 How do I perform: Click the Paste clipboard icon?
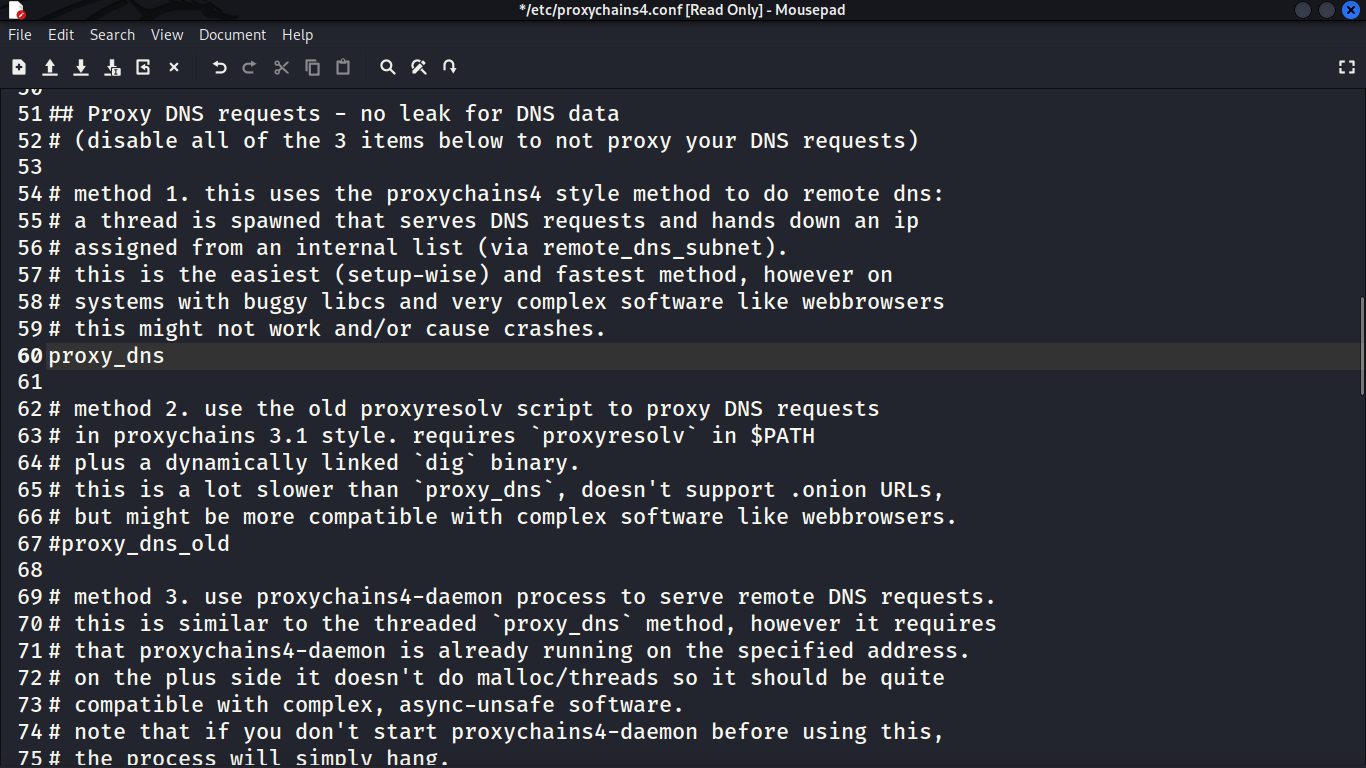[x=343, y=67]
